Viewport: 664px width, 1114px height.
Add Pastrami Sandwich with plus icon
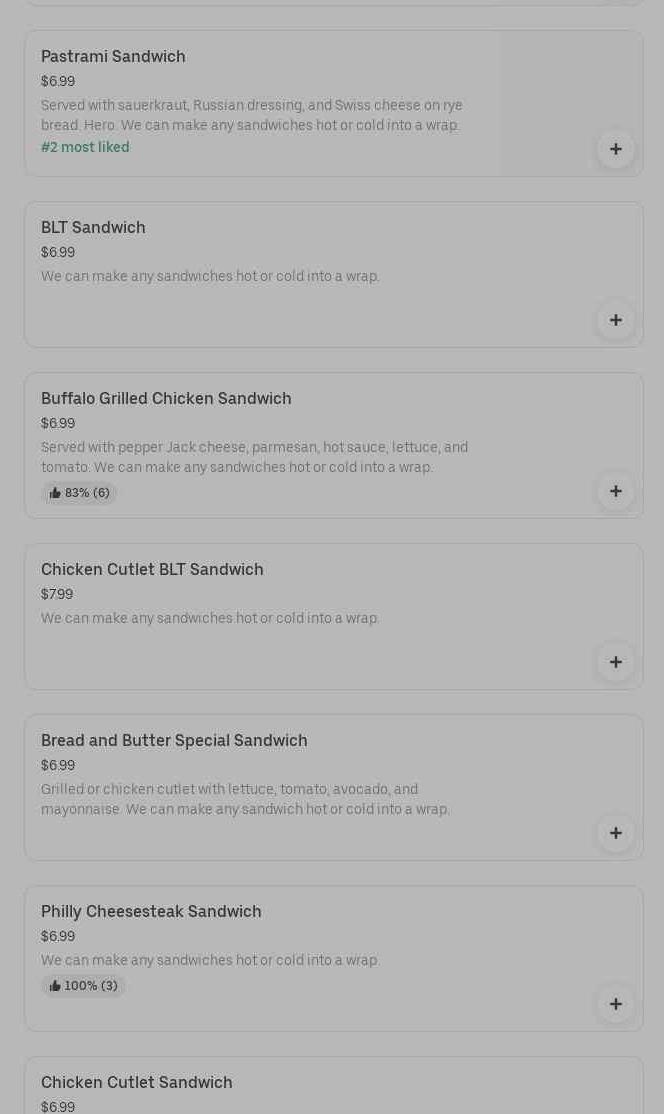[615, 149]
